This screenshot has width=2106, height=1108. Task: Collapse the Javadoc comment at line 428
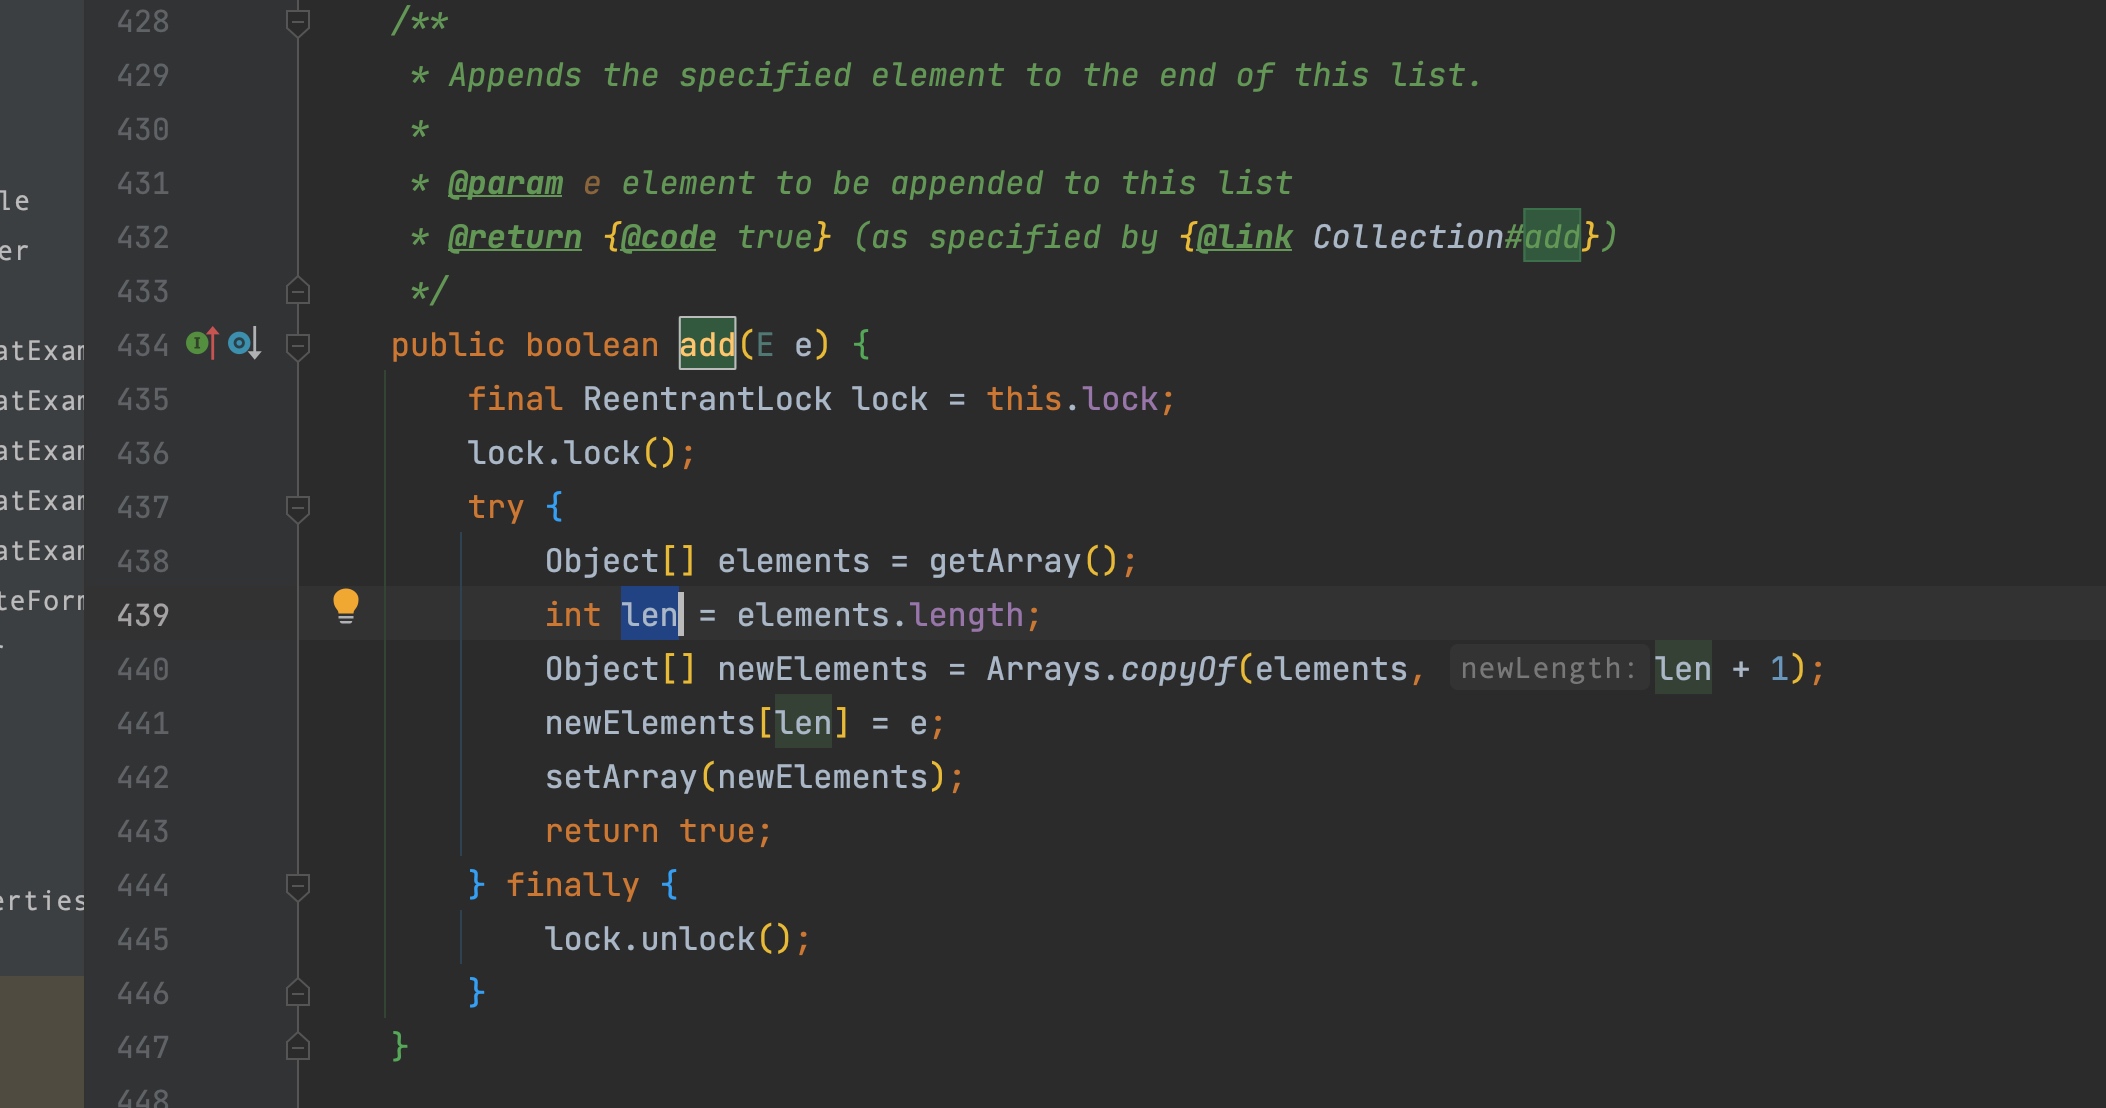click(x=298, y=22)
